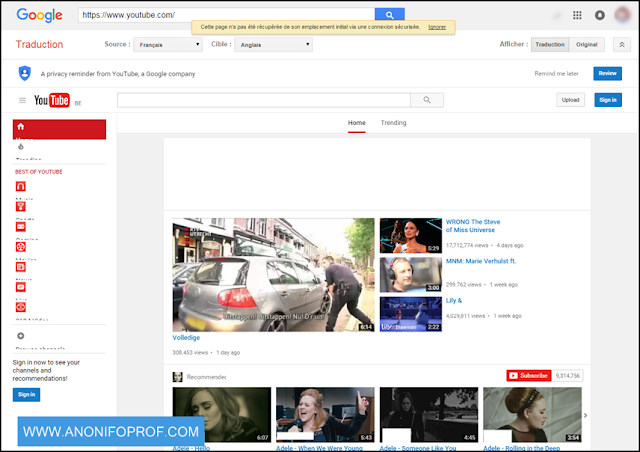Open the Gaming controller icon
This screenshot has width=640, height=452.
[x=21, y=227]
